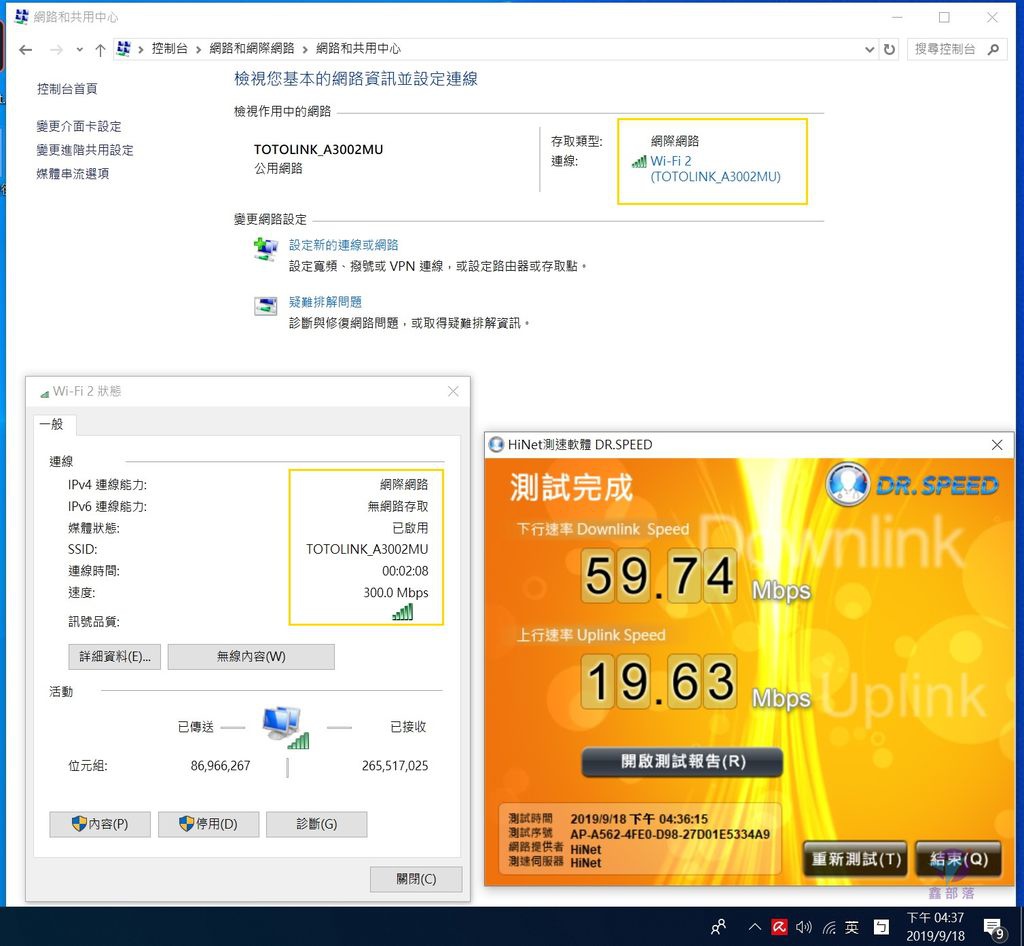
Task: Click 結束(Q) button in DR.SPEED
Action: [x=958, y=859]
